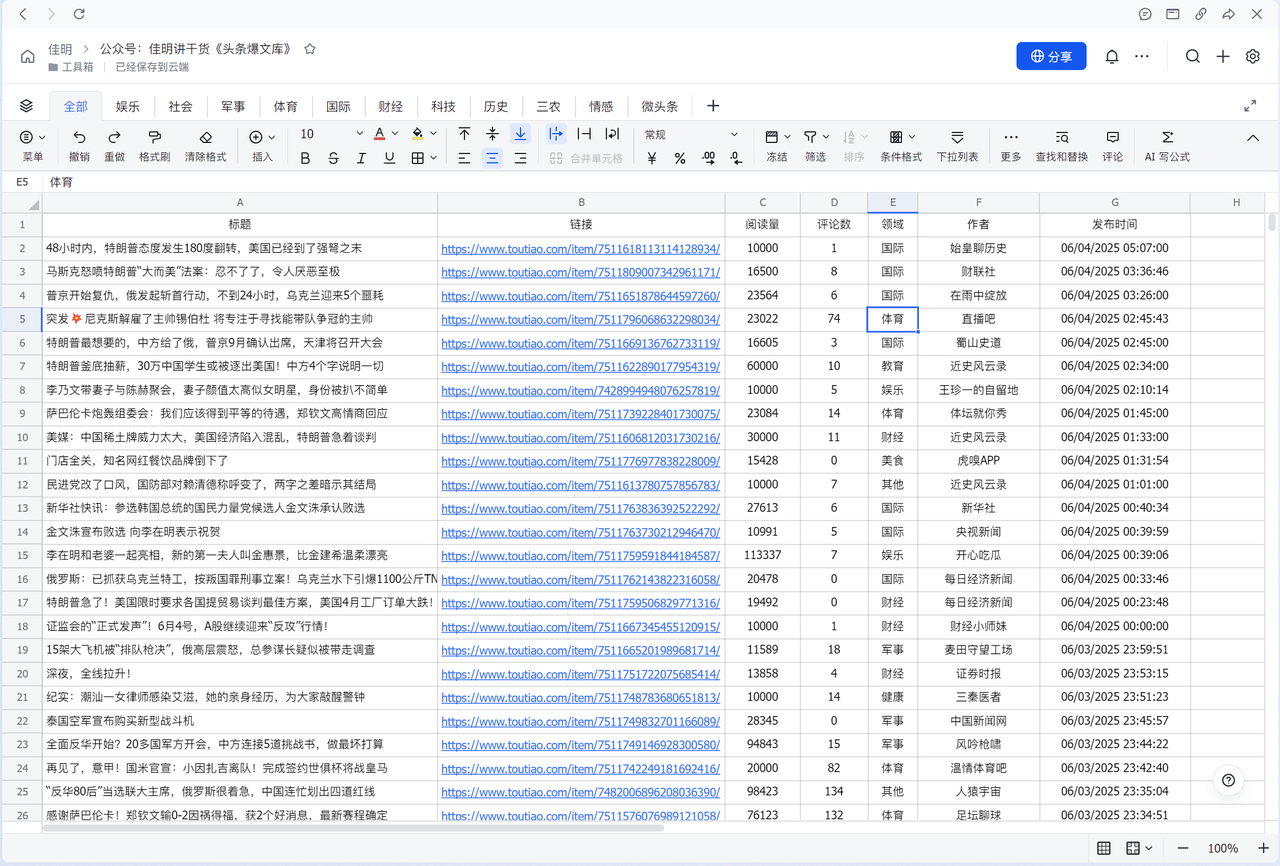Click the format painter (格式刷) icon
Viewport: 1280px width, 866px height.
coord(154,137)
